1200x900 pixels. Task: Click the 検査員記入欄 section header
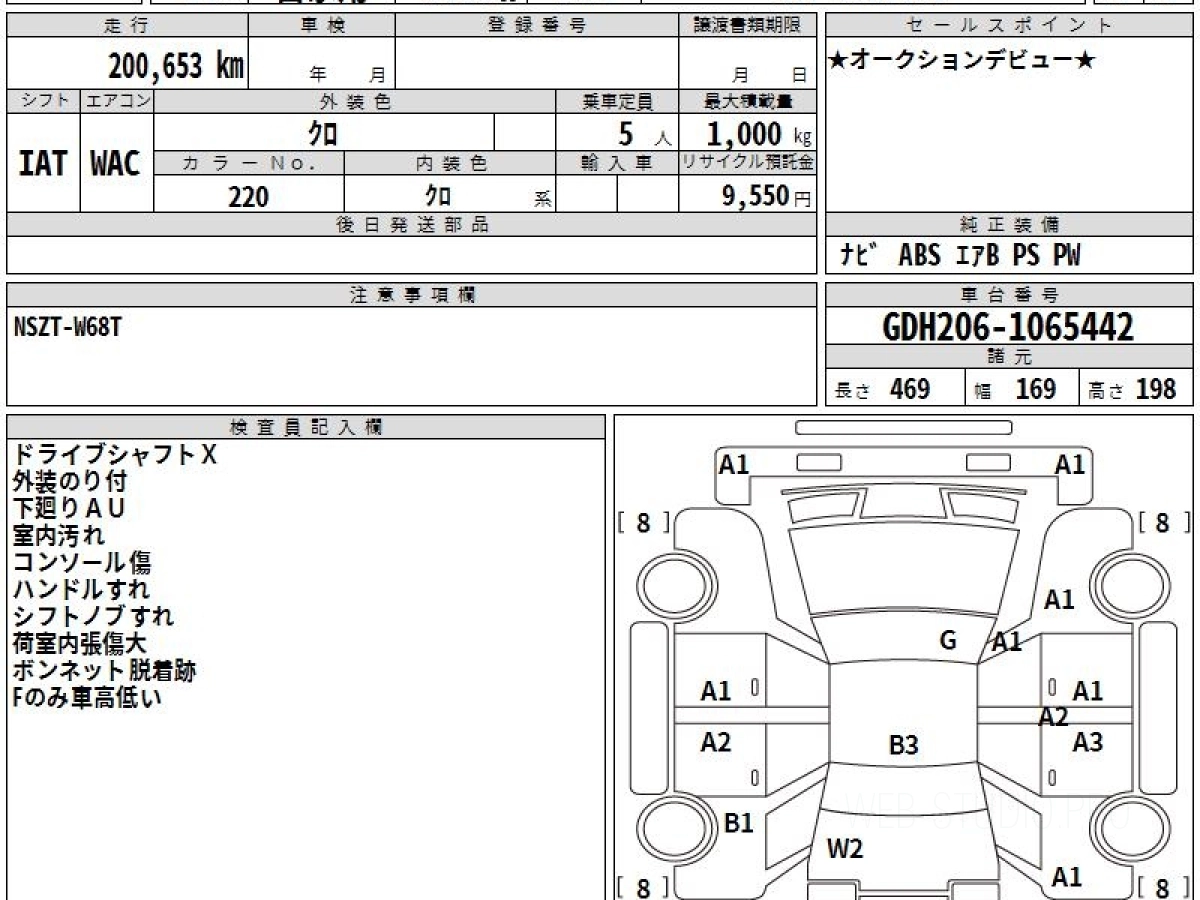coord(306,427)
